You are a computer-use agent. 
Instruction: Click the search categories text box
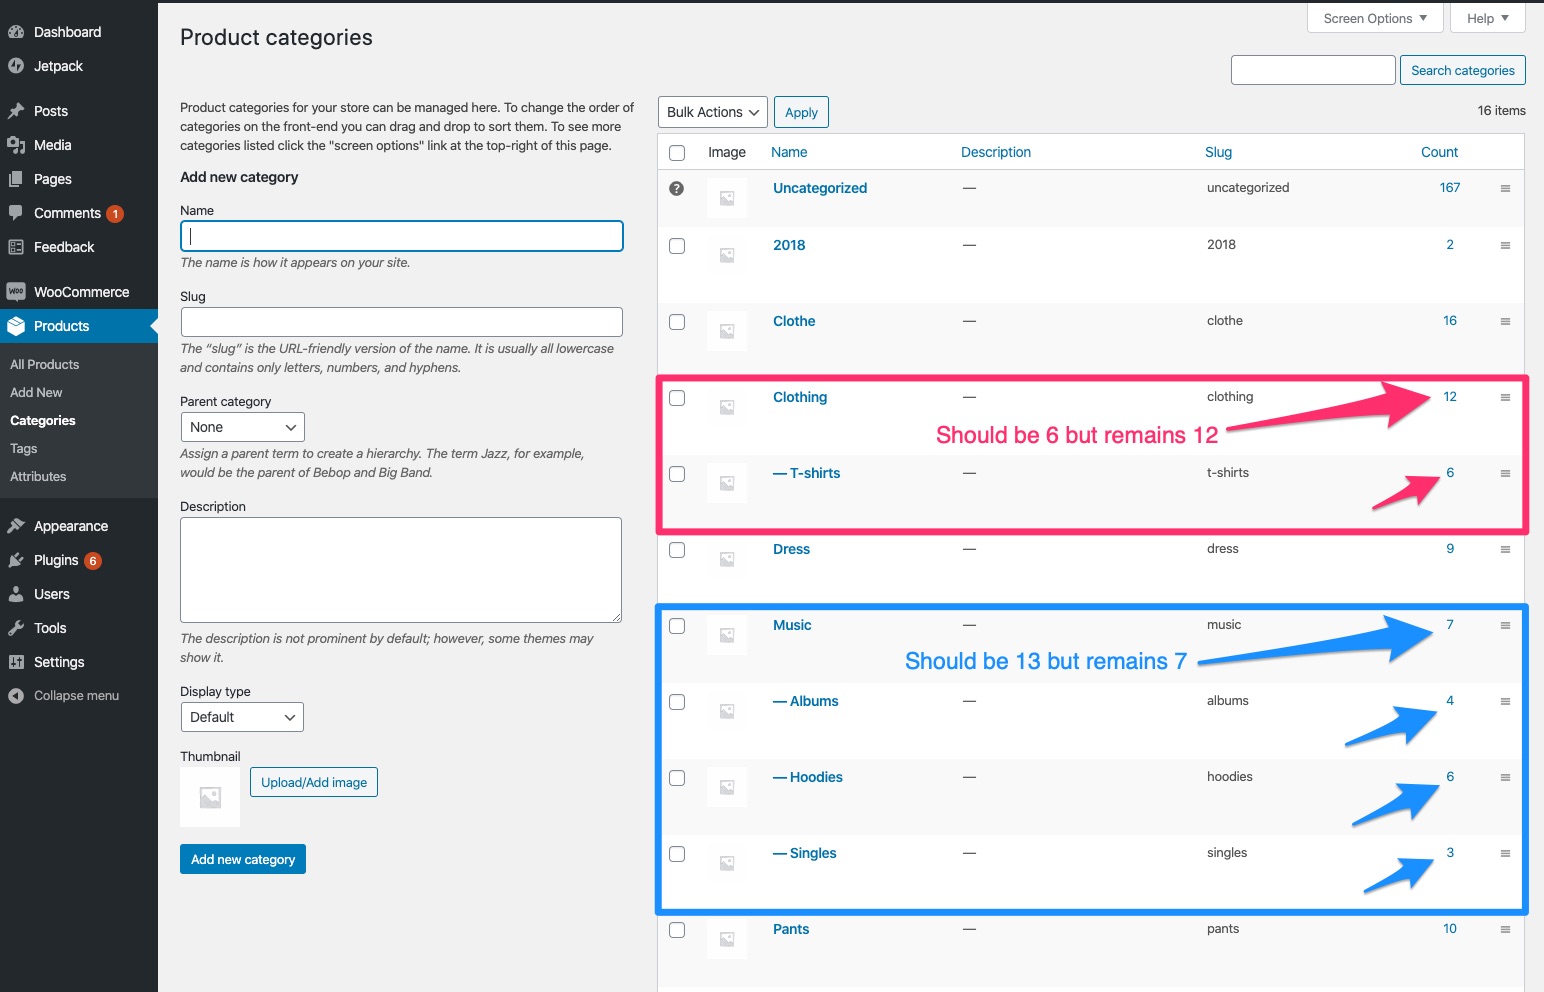point(1313,70)
